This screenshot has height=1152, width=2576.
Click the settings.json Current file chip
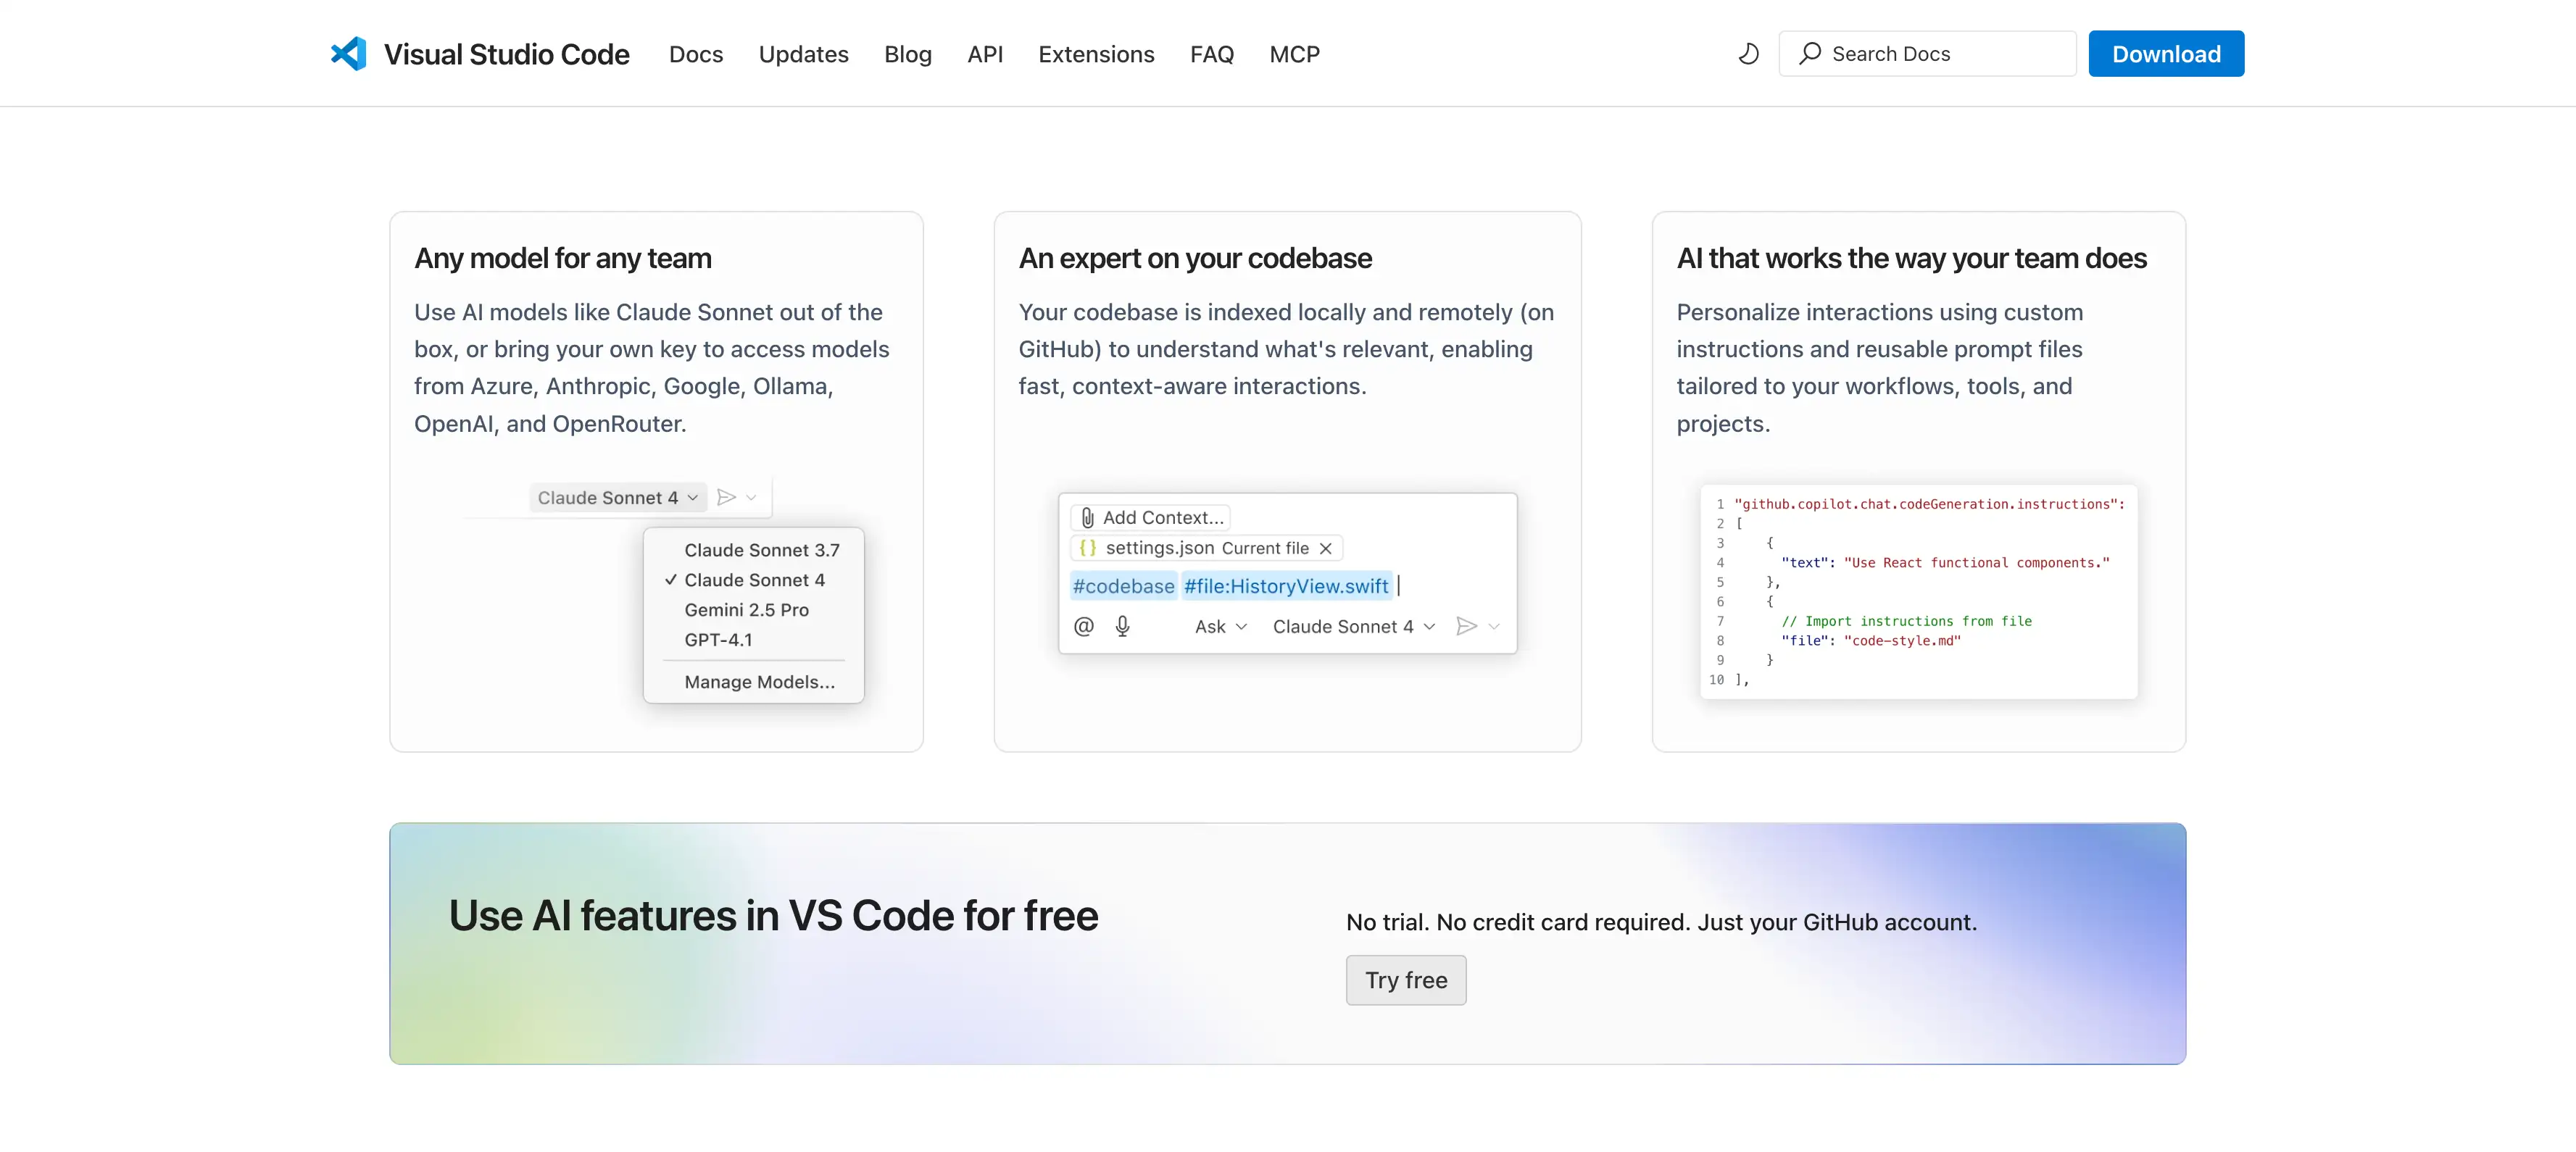[x=1206, y=548]
